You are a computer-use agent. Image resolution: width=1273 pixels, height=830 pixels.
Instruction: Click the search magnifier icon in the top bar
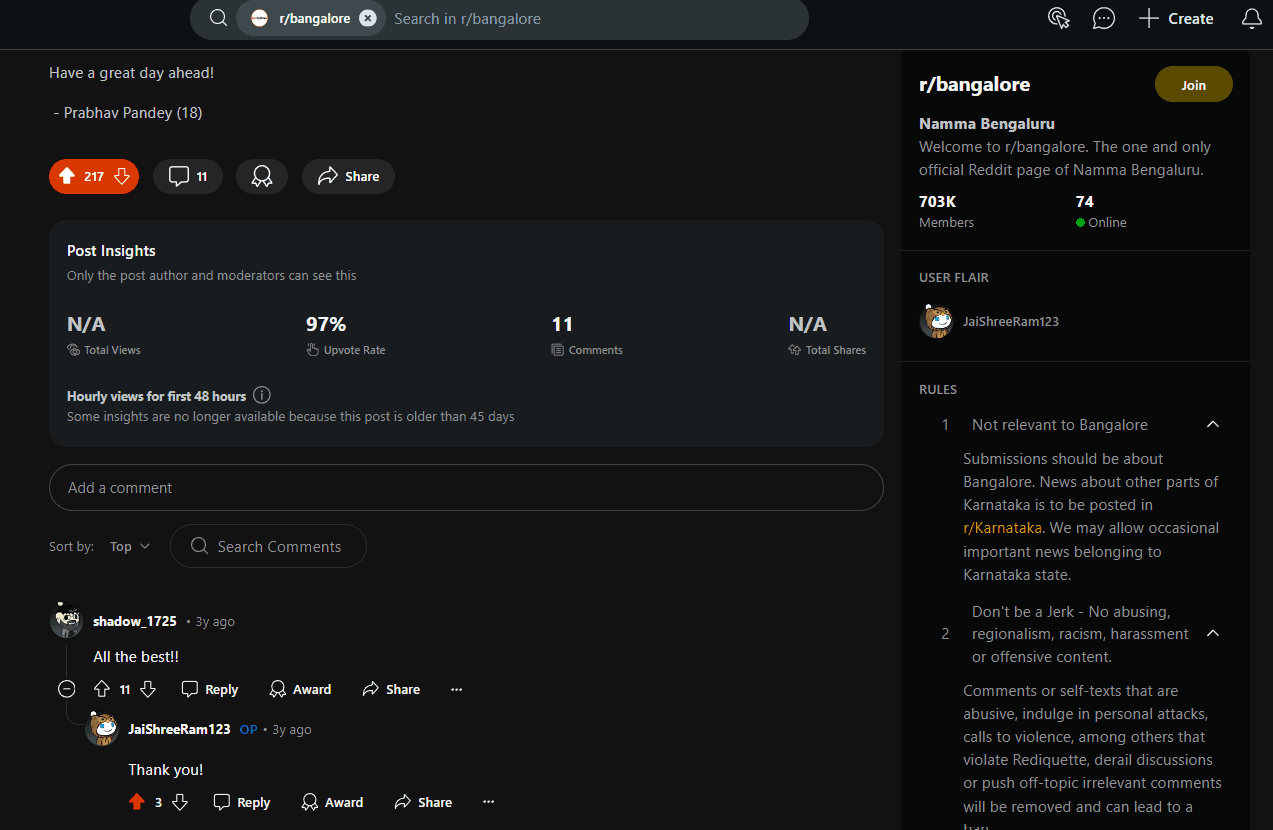click(218, 18)
